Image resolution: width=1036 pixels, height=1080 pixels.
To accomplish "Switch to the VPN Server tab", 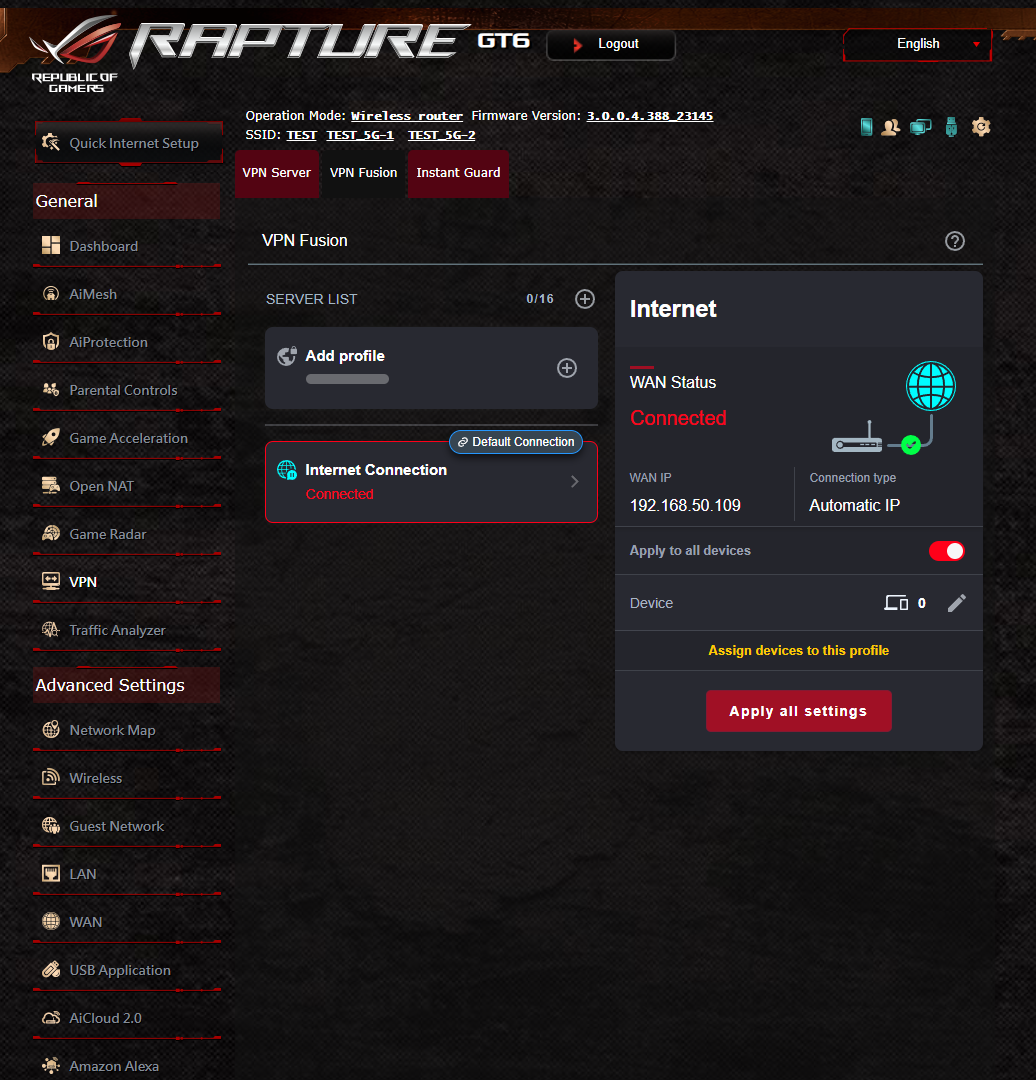I will click(277, 172).
